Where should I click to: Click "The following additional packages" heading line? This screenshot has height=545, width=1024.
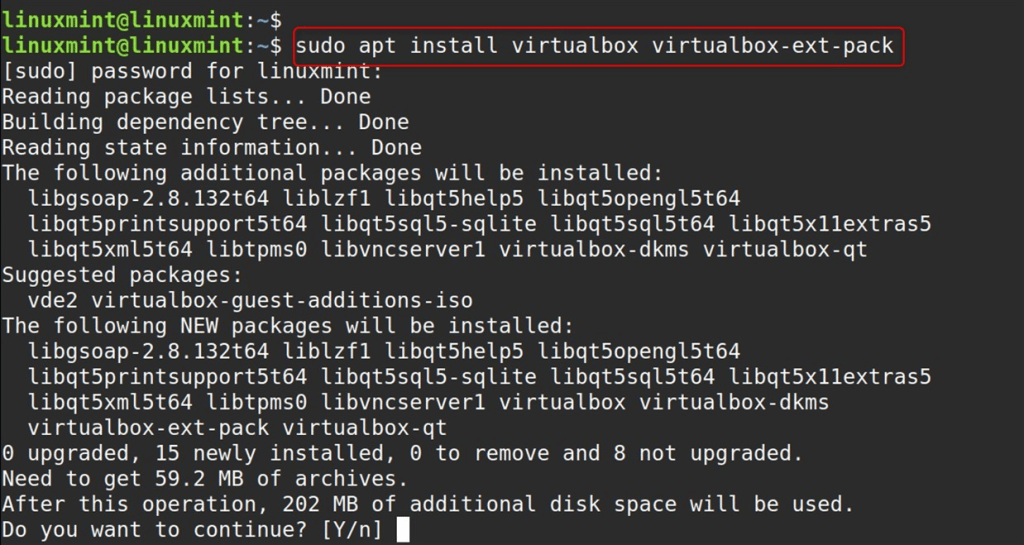(x=332, y=173)
